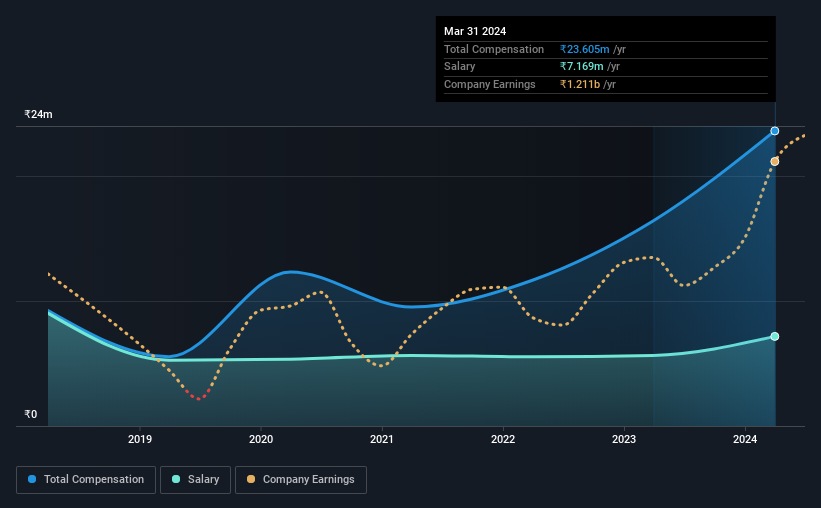Click the blue Total Compensation data point at Mar 2024
The width and height of the screenshot is (821, 508).
click(x=774, y=131)
